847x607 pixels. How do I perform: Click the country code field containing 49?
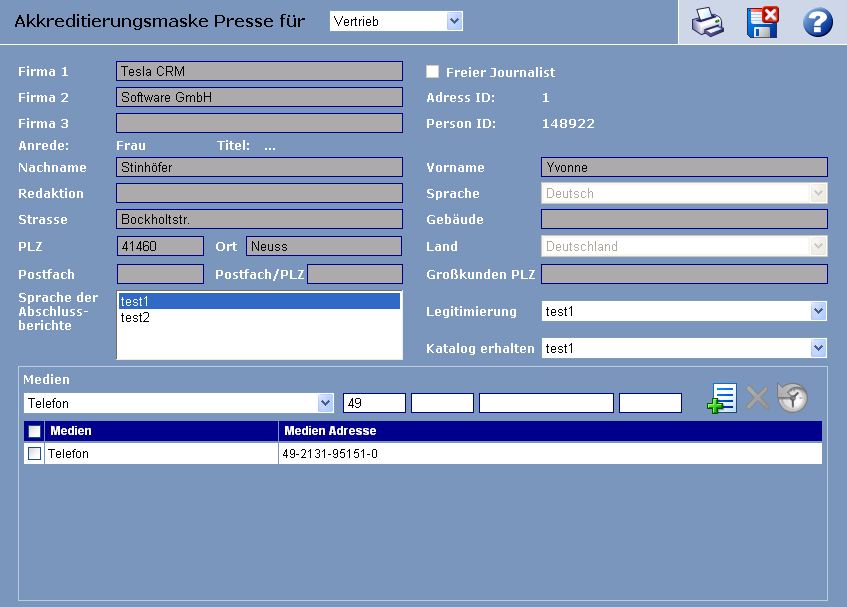pos(374,403)
